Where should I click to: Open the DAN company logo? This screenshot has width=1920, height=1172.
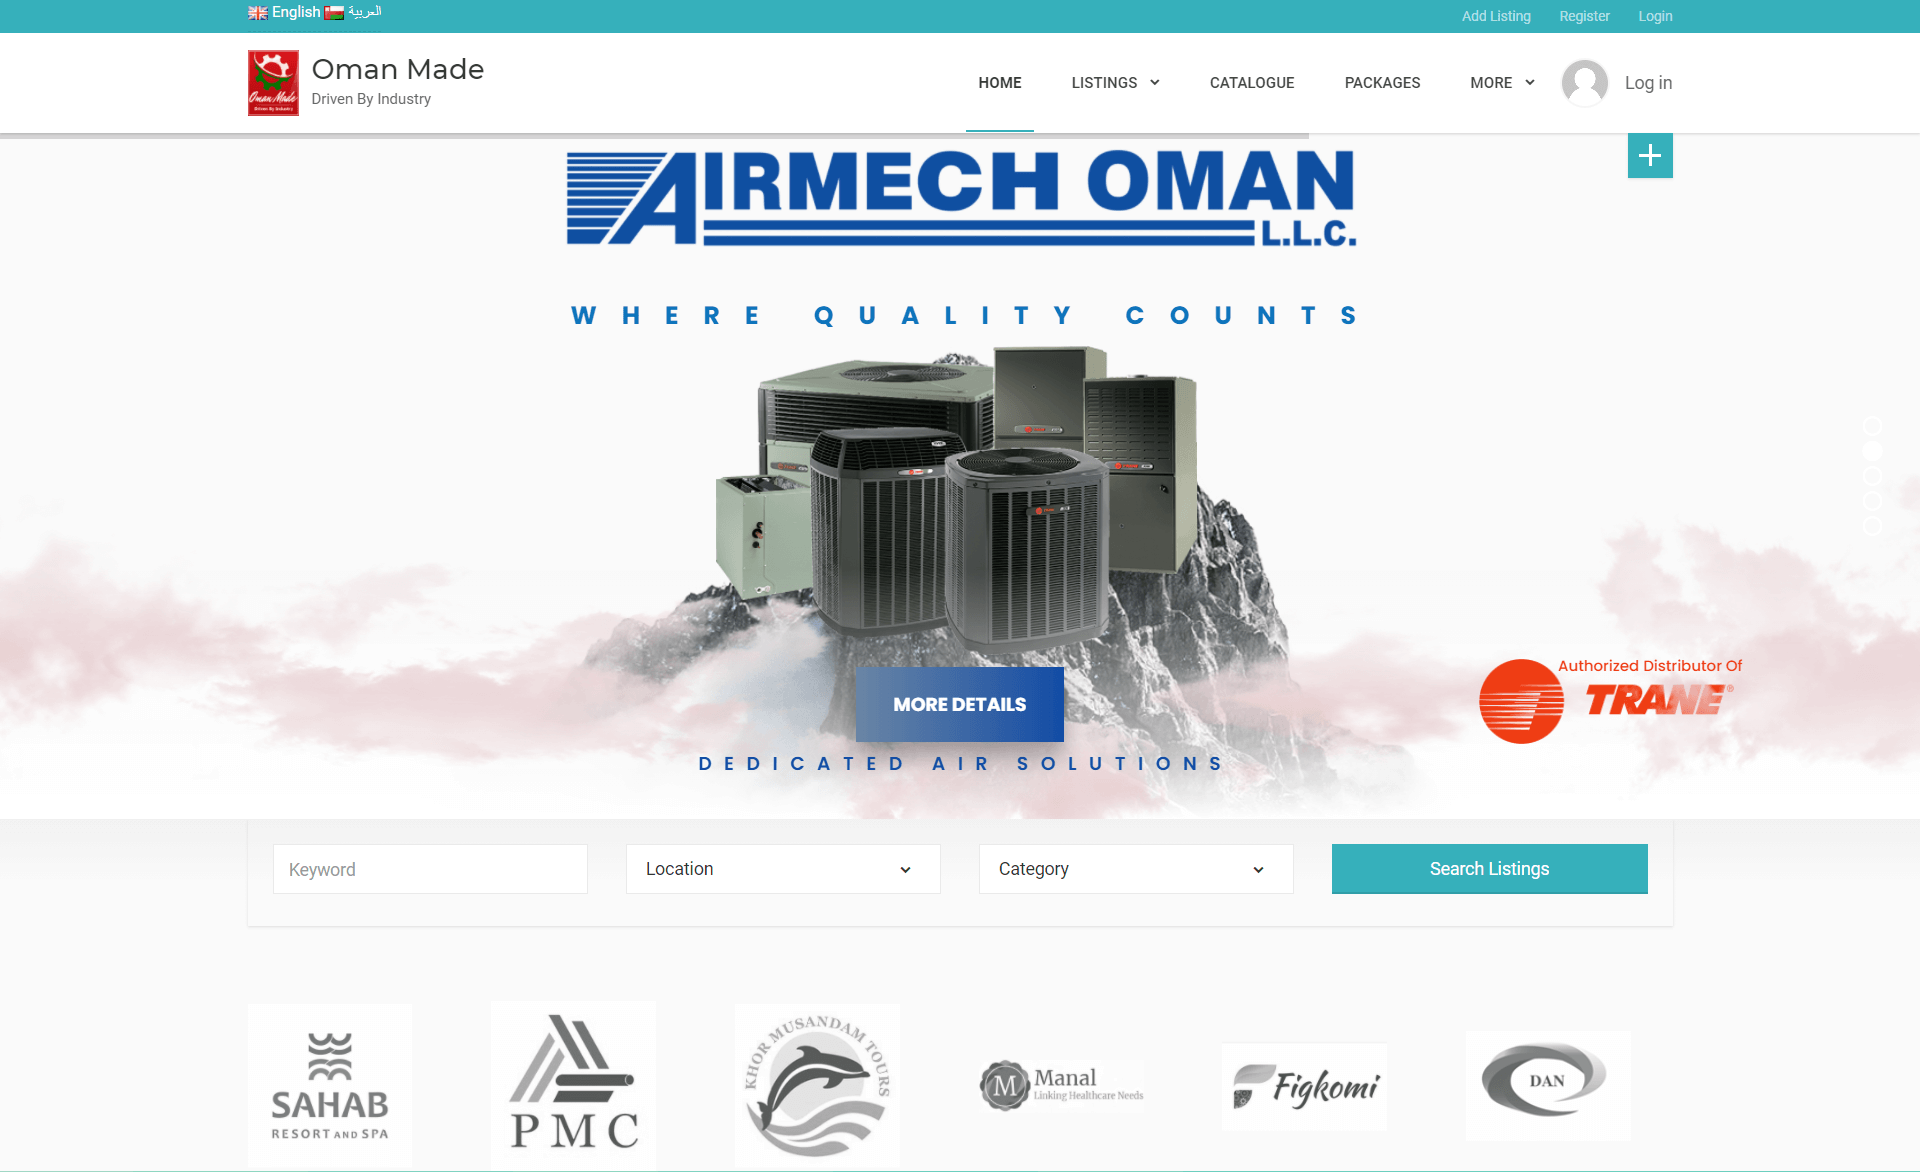pyautogui.click(x=1548, y=1086)
